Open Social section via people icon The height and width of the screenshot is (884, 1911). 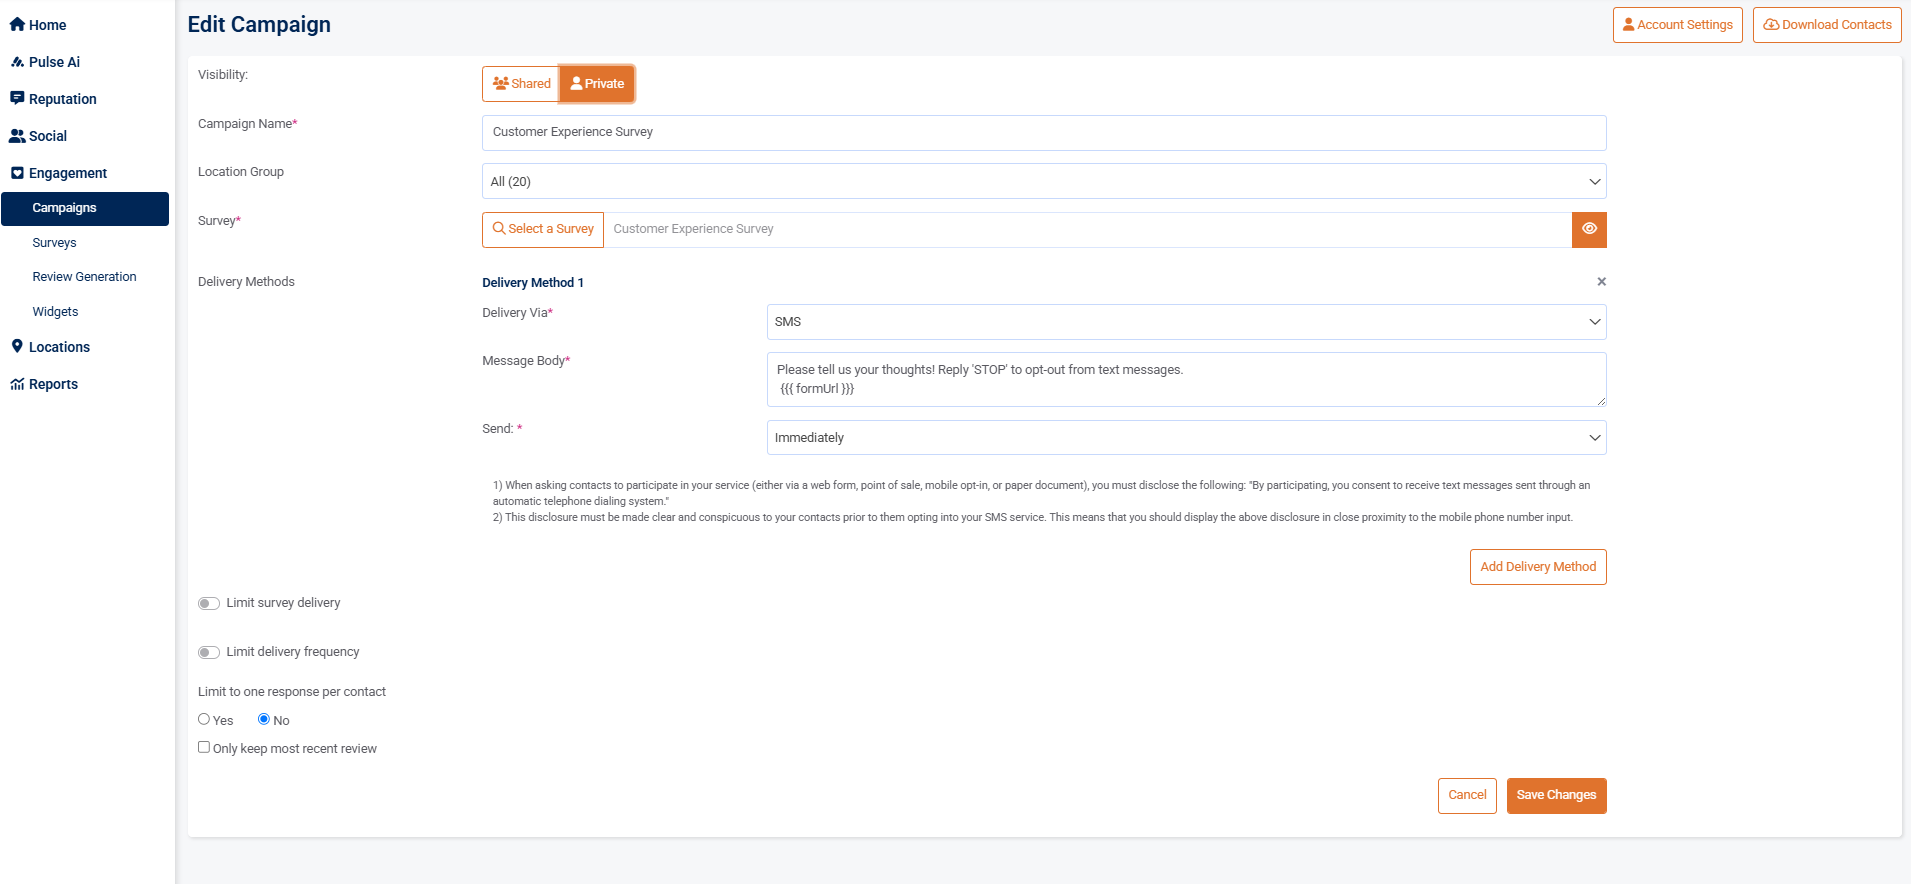click(x=17, y=136)
